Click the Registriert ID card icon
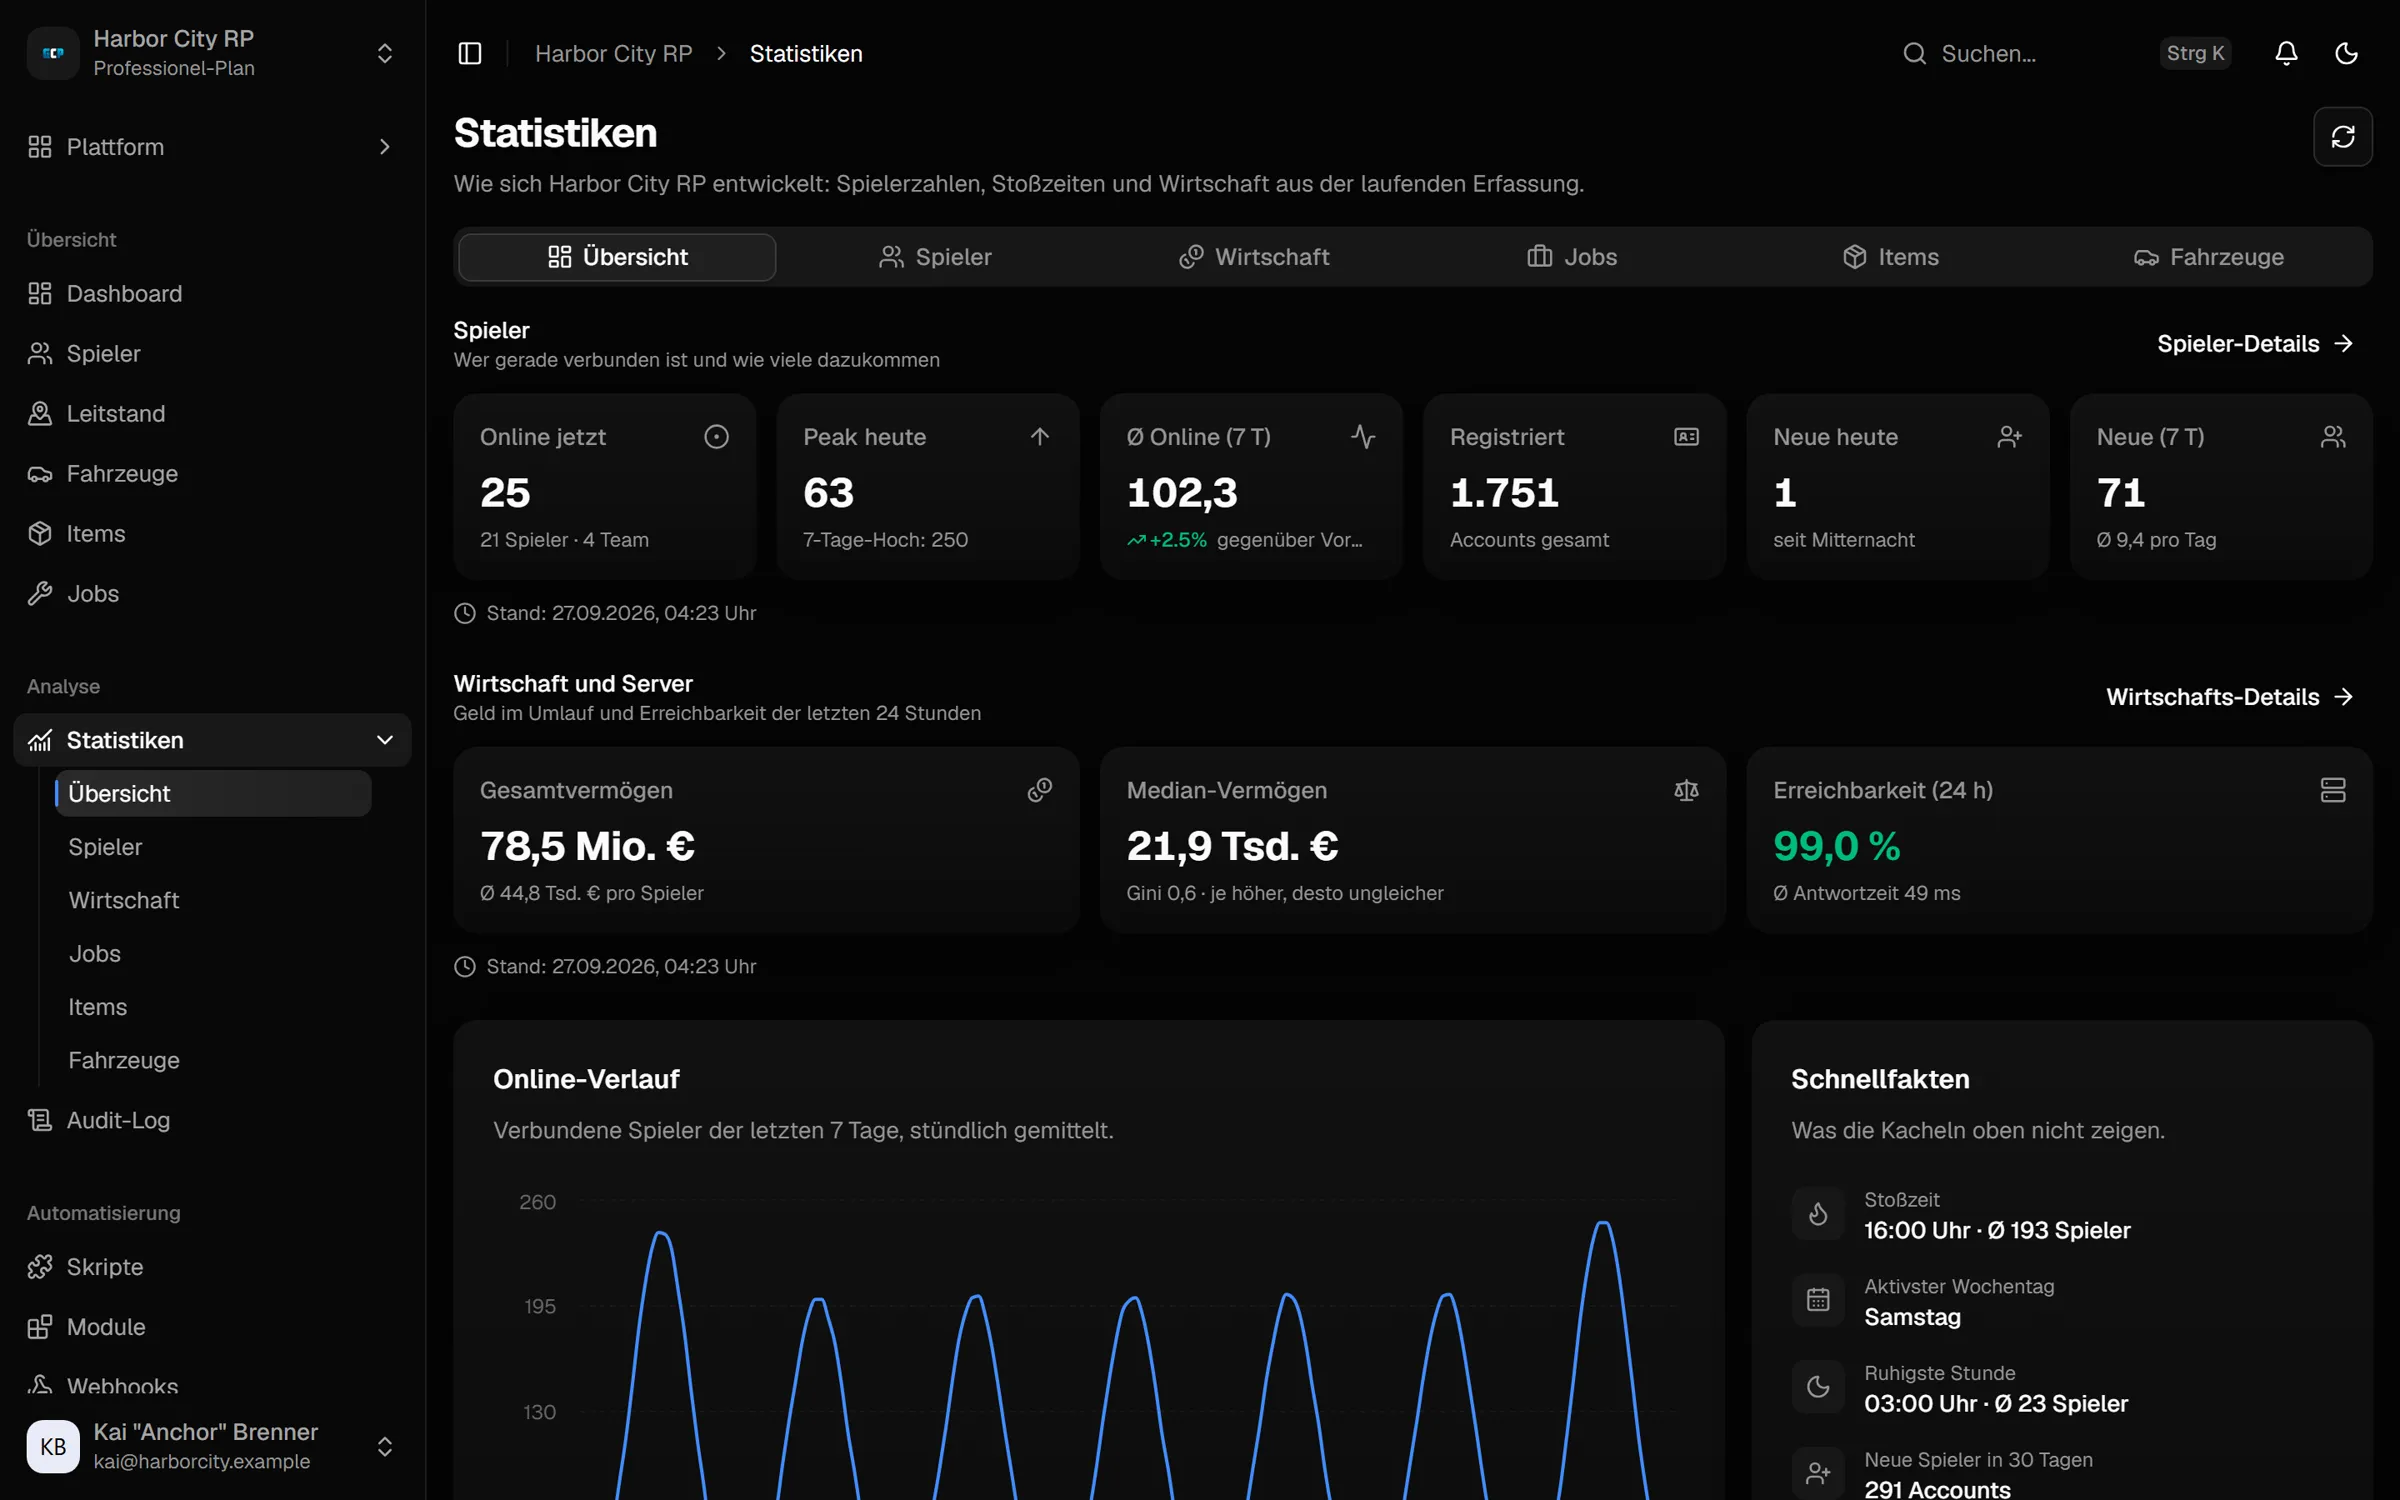 (1686, 437)
